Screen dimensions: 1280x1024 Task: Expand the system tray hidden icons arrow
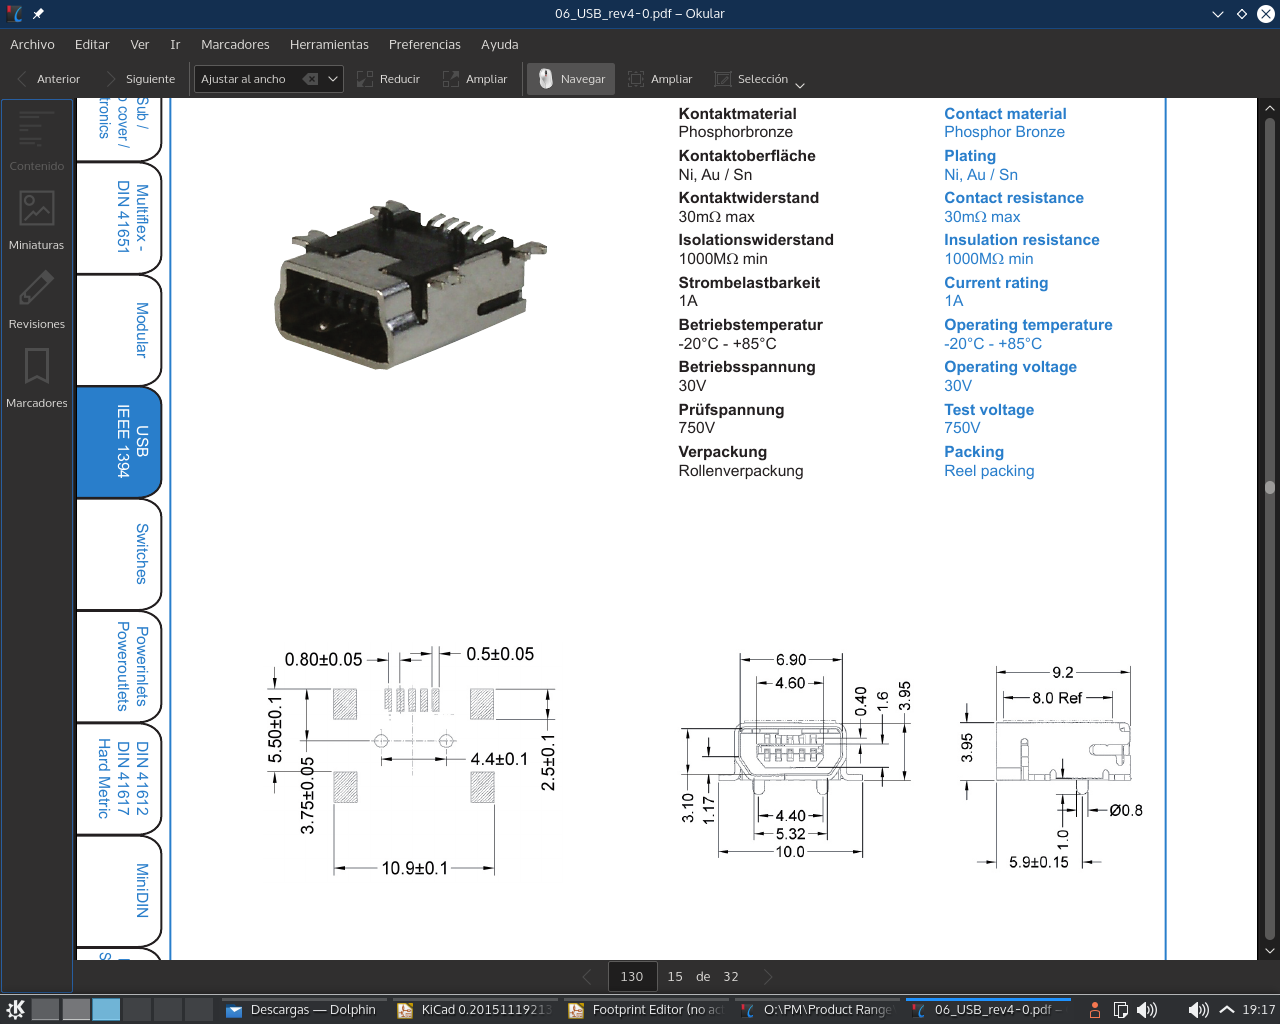(1227, 1010)
